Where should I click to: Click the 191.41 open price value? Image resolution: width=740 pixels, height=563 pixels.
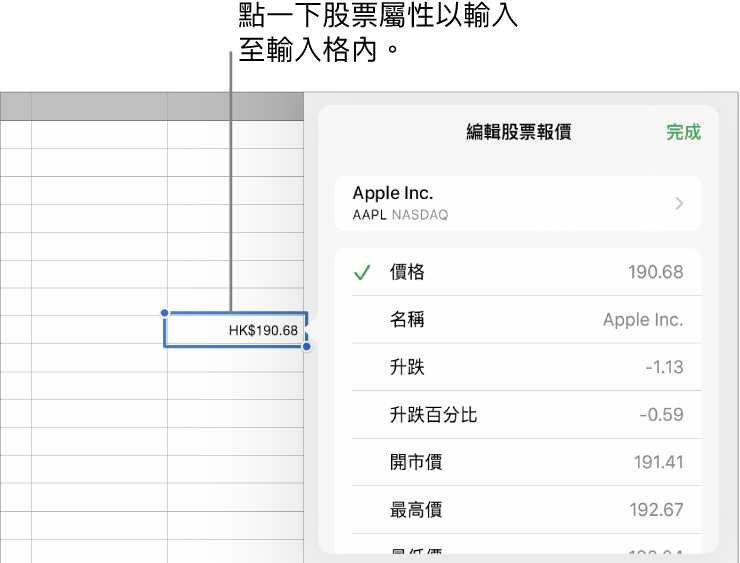click(658, 462)
